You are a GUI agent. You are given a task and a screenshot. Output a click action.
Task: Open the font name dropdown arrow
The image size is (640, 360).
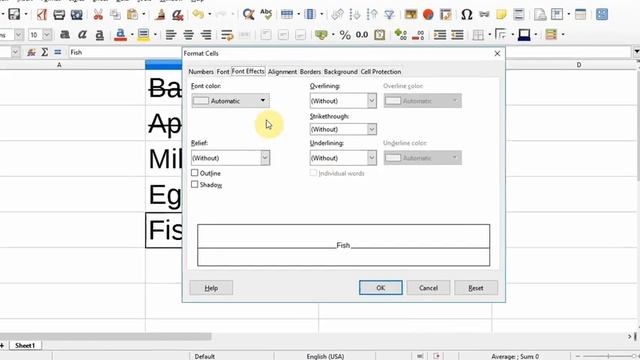18,35
